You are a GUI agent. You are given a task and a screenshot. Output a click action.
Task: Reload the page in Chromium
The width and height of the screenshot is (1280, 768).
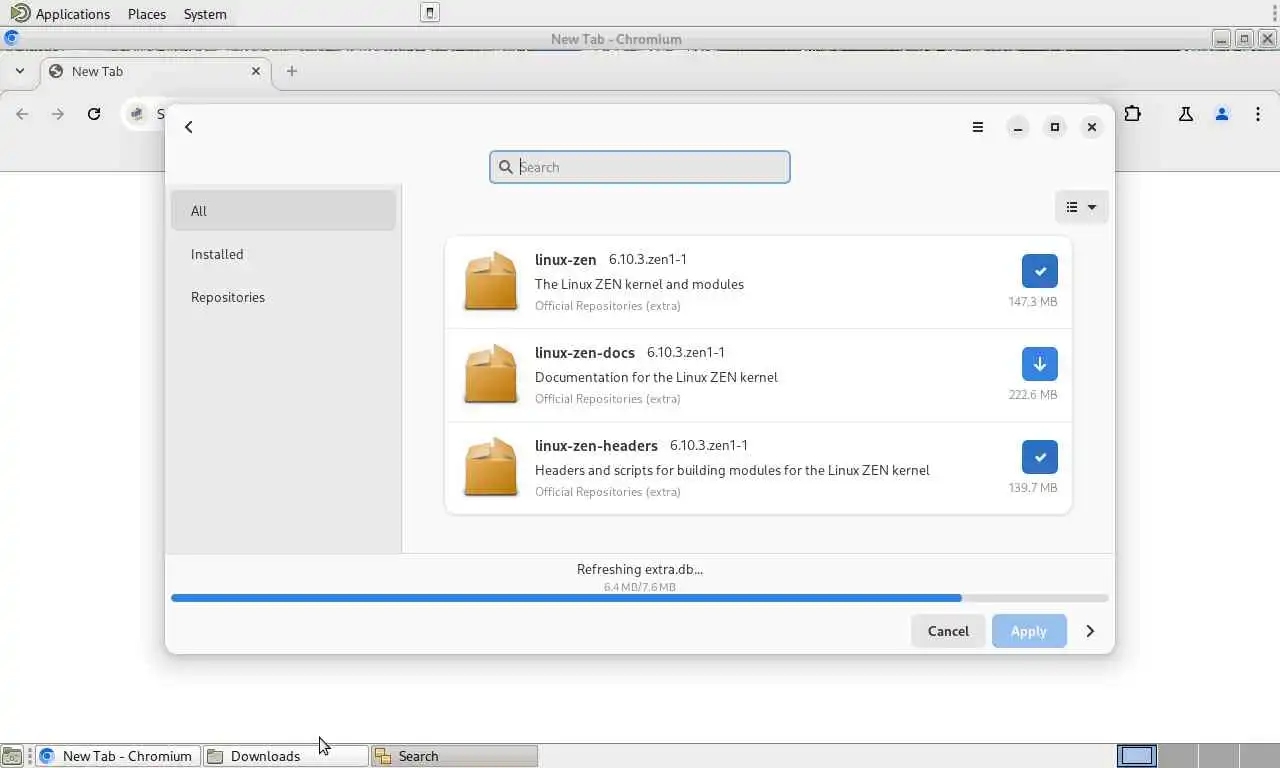(x=94, y=114)
